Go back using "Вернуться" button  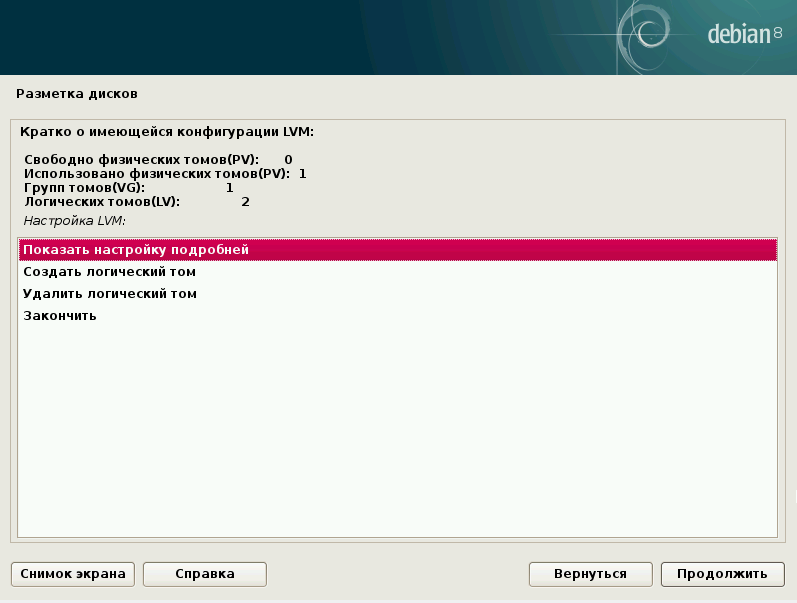590,573
